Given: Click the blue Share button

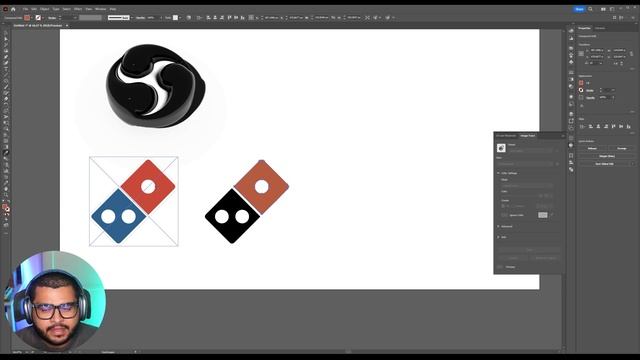Looking at the screenshot, I should click(579, 9).
